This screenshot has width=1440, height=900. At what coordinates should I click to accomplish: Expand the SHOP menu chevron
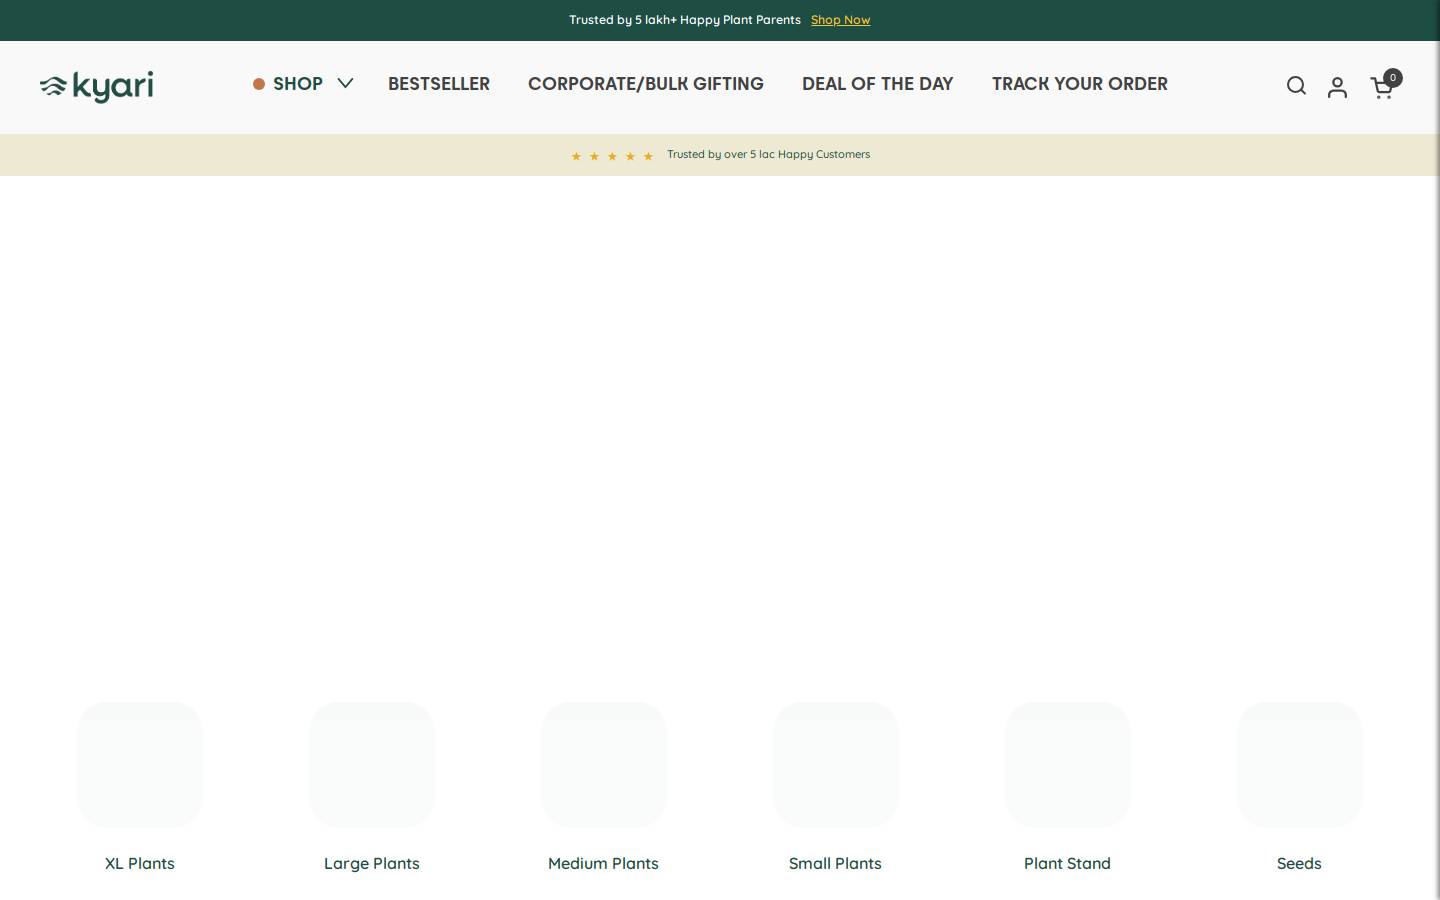point(345,83)
